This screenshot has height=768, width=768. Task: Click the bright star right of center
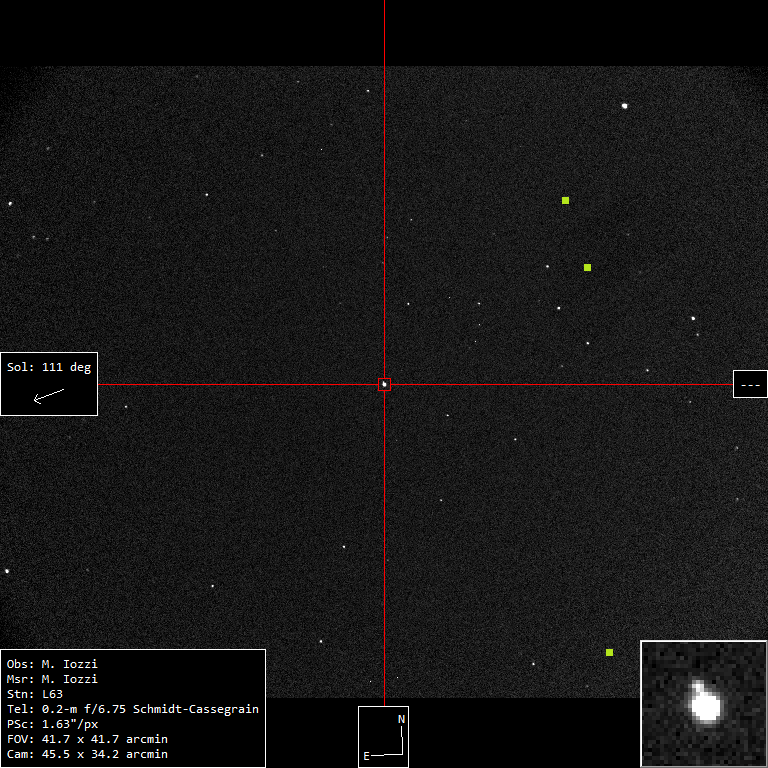693,319
